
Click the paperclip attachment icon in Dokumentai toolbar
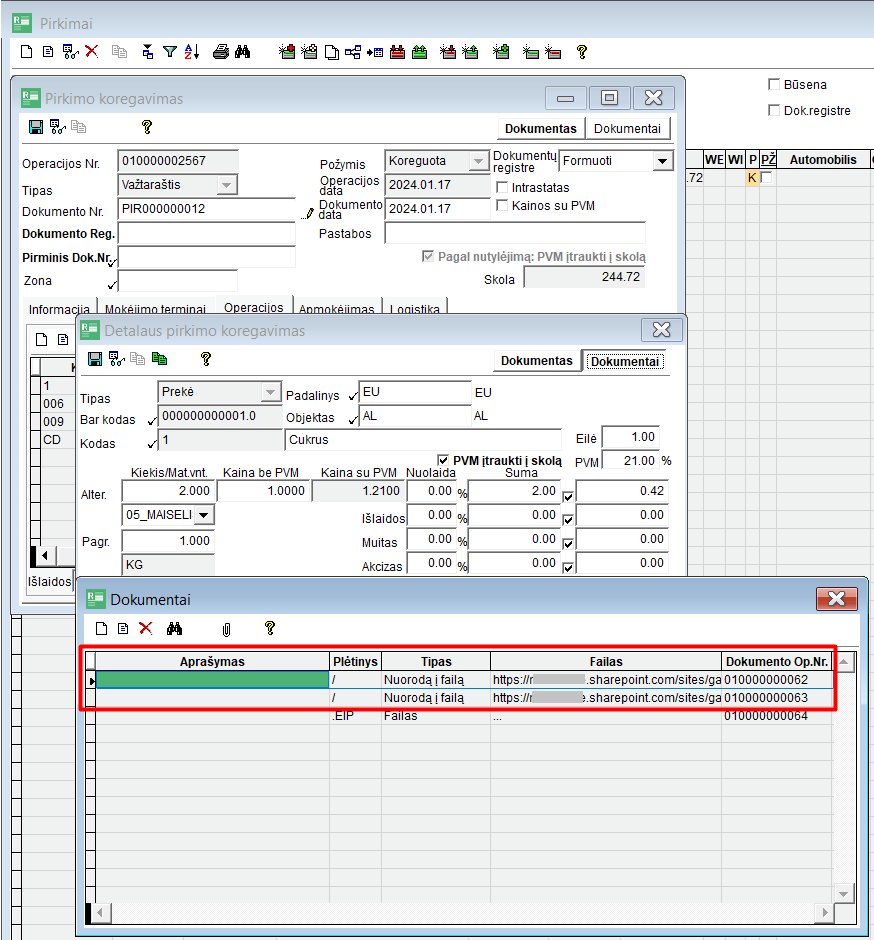[227, 628]
